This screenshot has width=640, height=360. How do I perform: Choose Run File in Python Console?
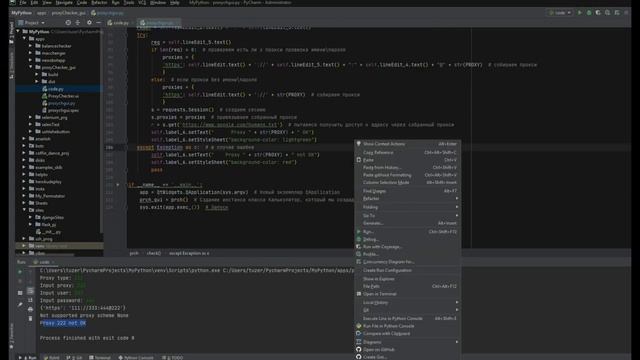point(407,326)
